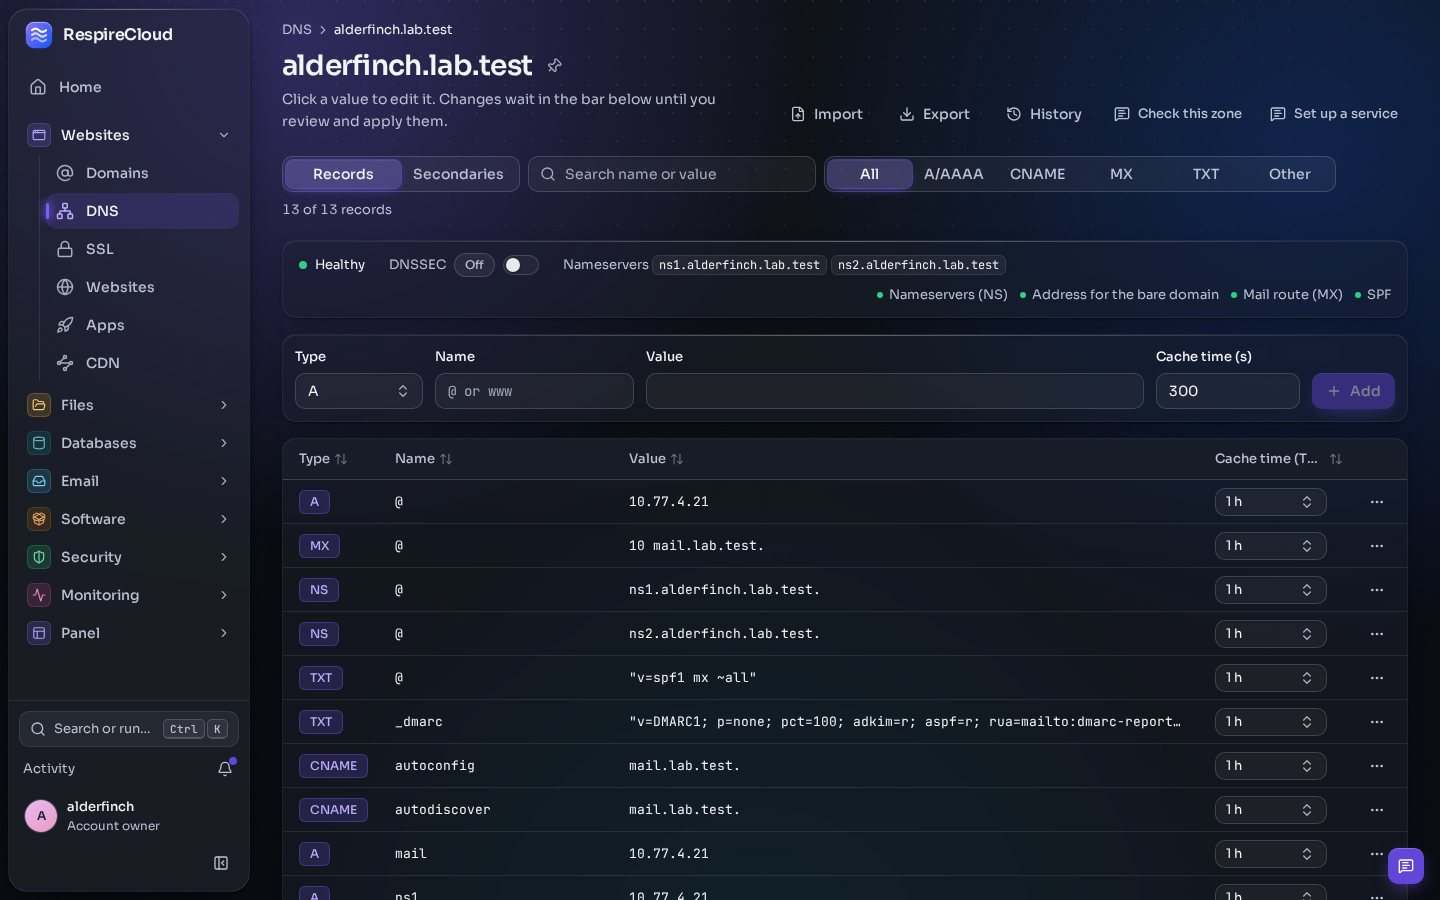Click the search name or value field

tap(672, 174)
